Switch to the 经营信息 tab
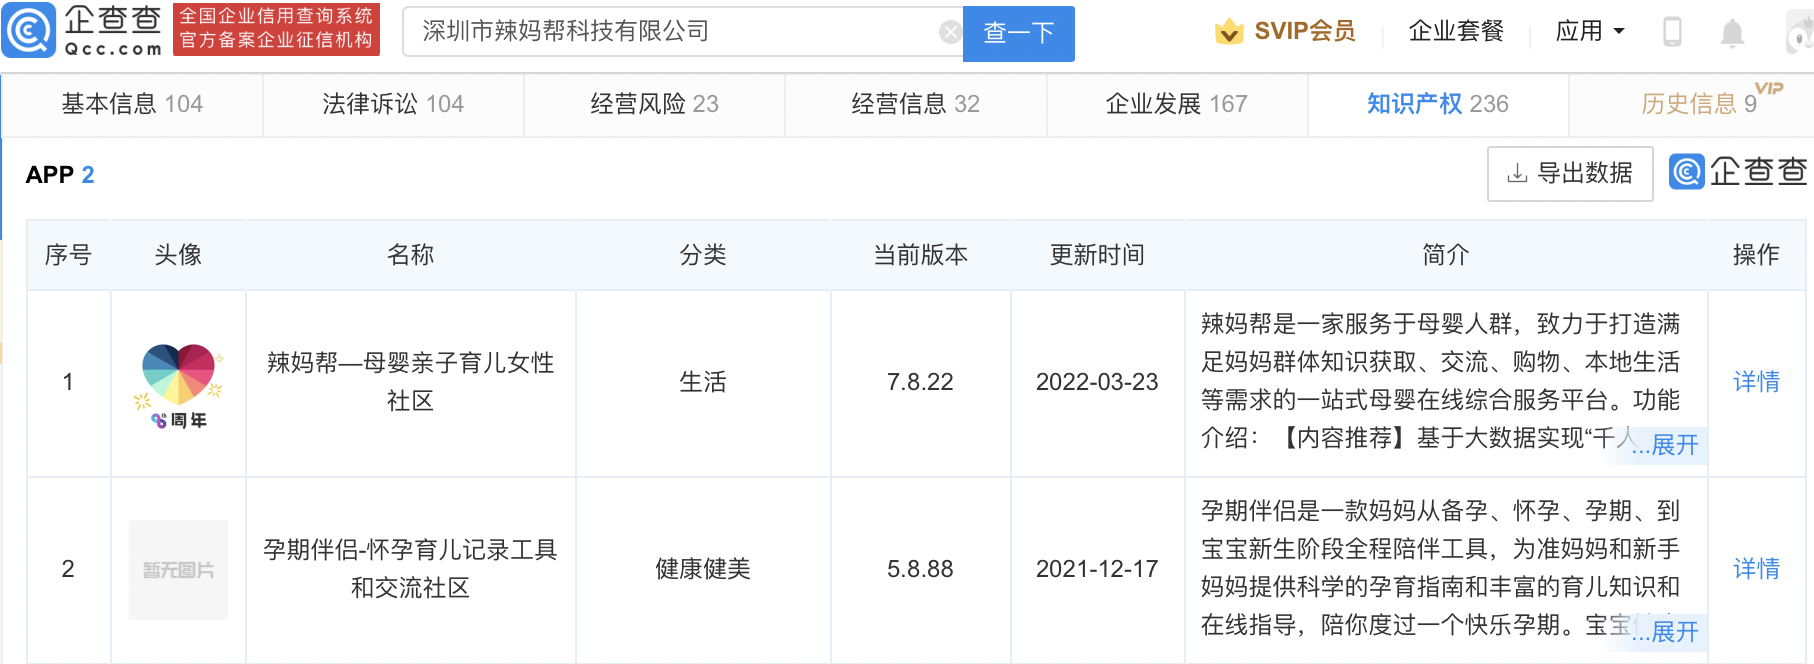1814x664 pixels. tap(915, 104)
